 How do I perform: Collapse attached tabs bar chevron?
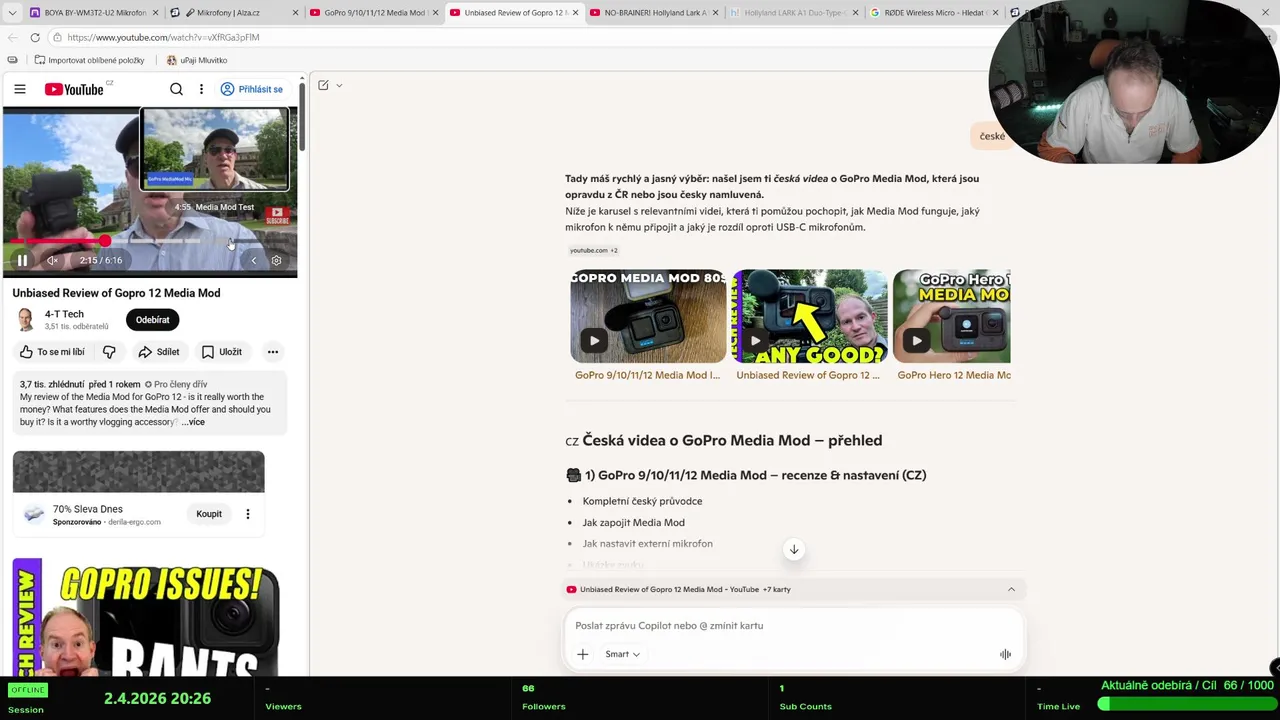click(x=1011, y=589)
